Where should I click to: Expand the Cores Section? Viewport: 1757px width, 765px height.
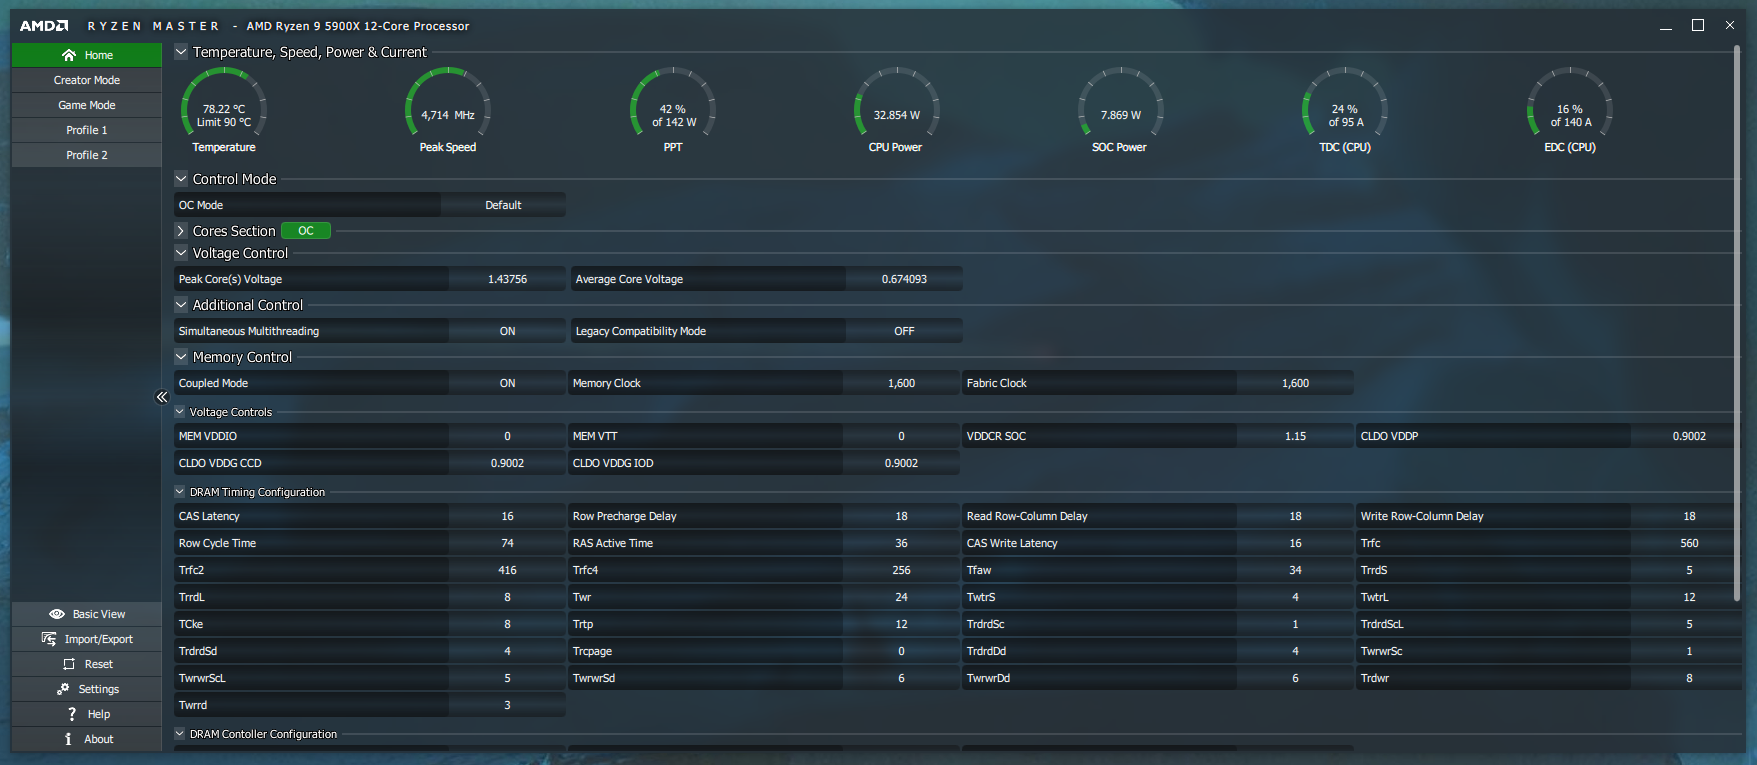coord(181,231)
